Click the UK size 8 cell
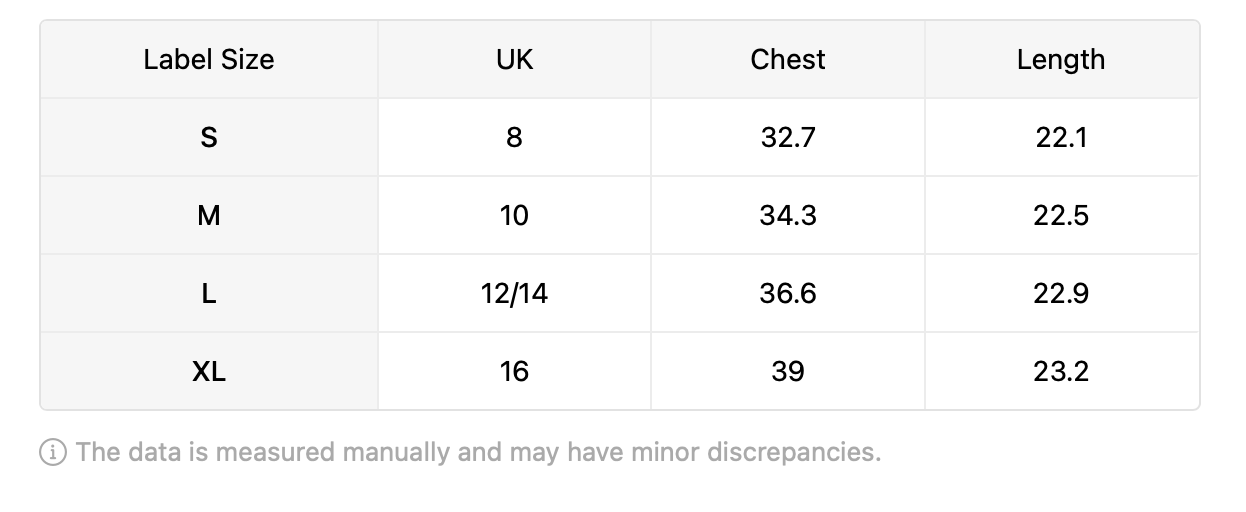This screenshot has width=1246, height=512. (514, 137)
